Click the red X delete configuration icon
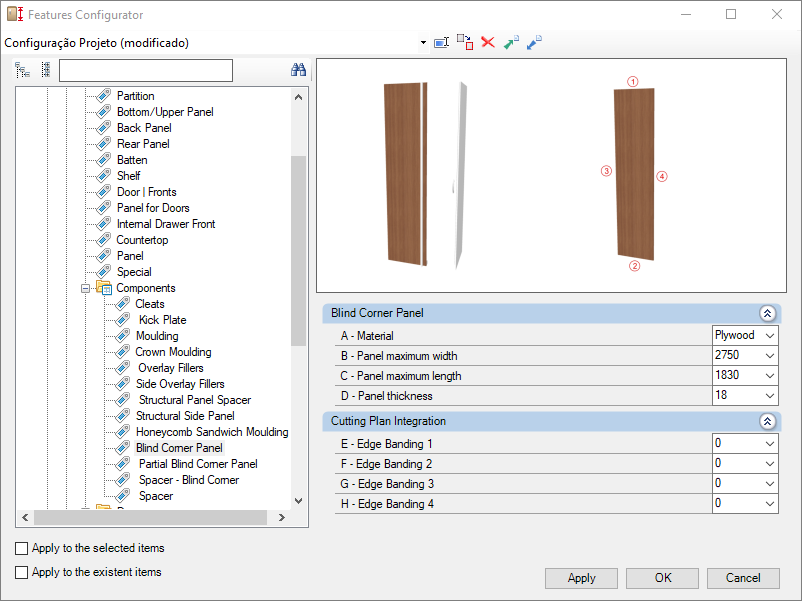802x601 pixels. click(488, 42)
